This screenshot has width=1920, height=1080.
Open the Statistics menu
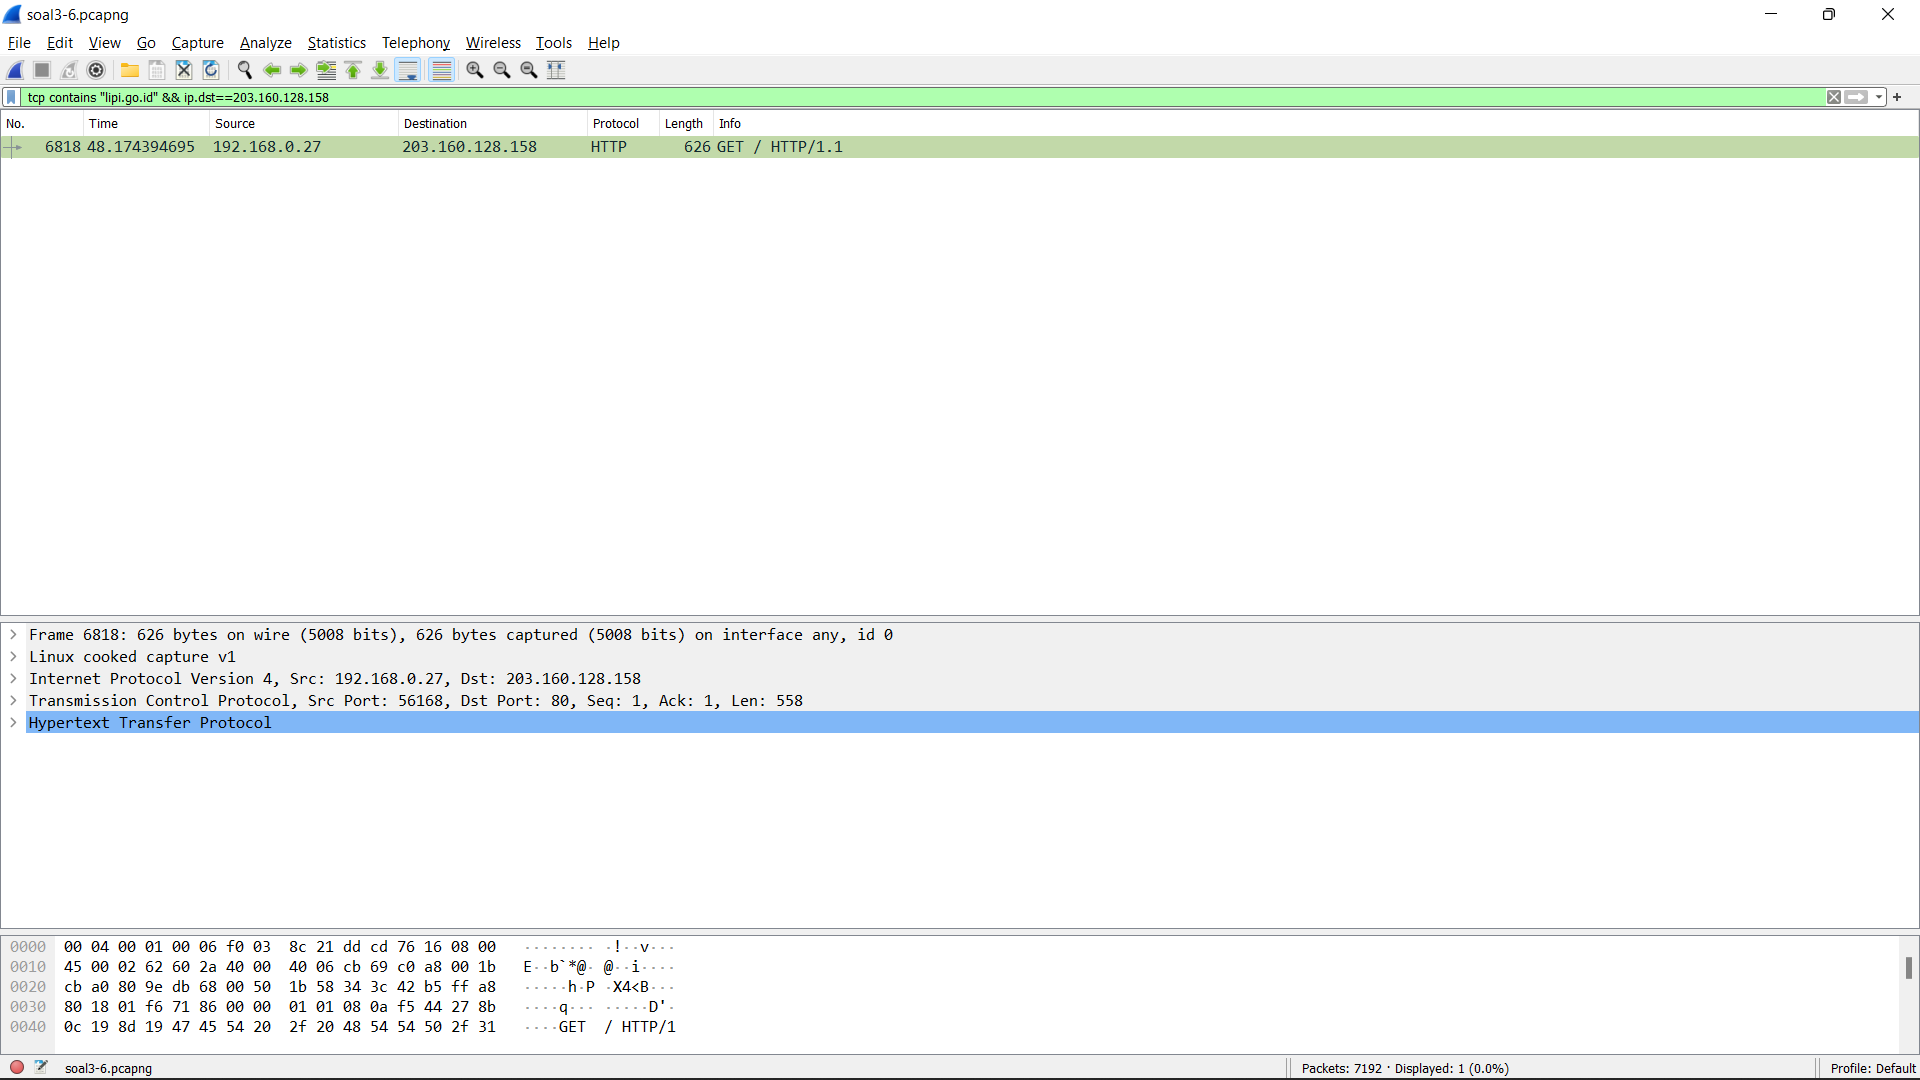tap(336, 43)
